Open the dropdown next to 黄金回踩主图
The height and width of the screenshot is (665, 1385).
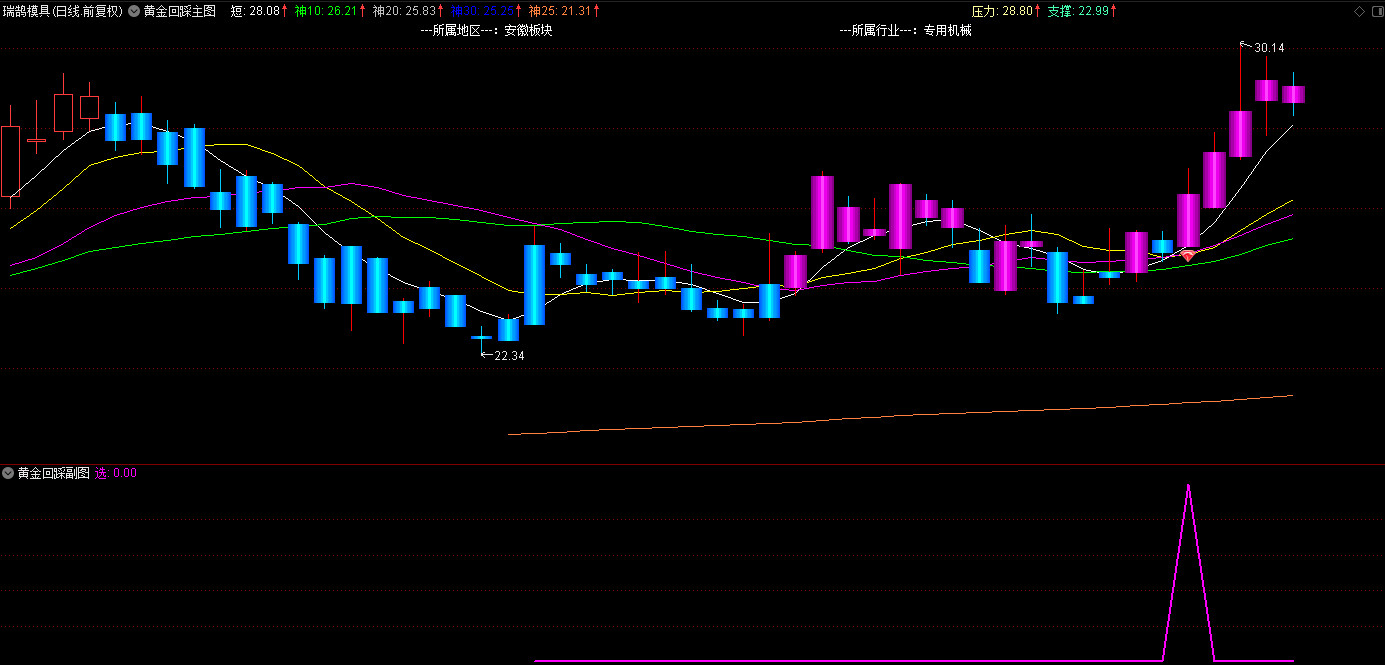(134, 11)
